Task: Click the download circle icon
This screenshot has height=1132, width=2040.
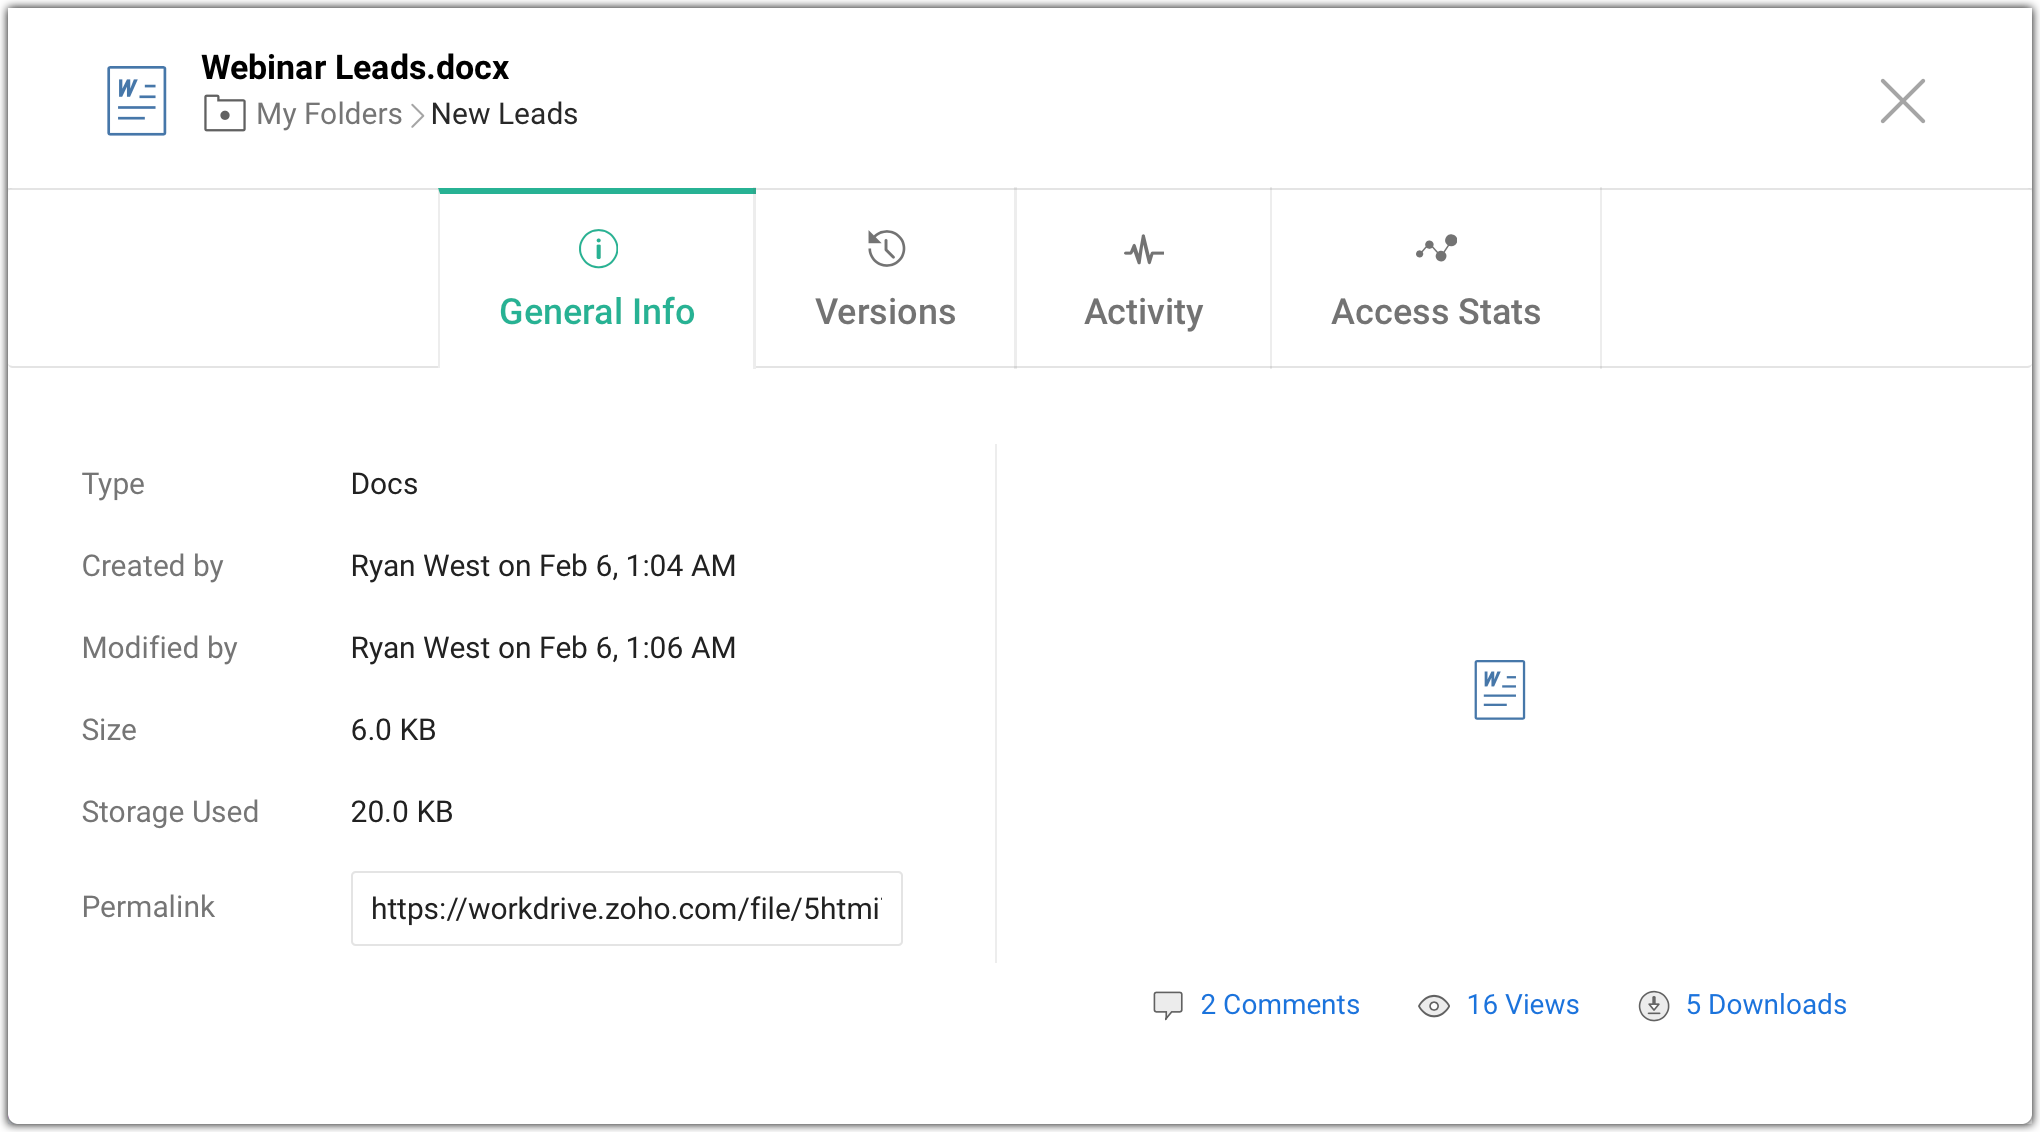Action: 1653,1006
